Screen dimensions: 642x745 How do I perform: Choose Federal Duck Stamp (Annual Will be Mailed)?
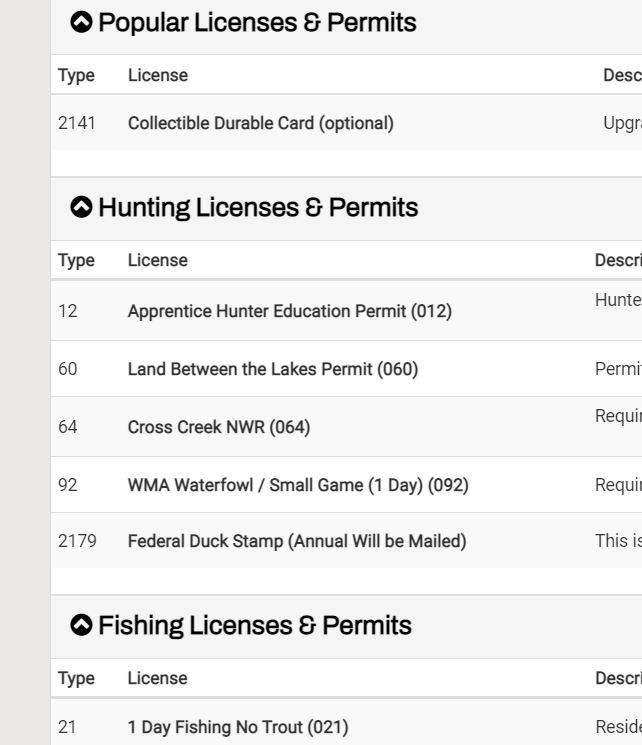click(x=297, y=541)
